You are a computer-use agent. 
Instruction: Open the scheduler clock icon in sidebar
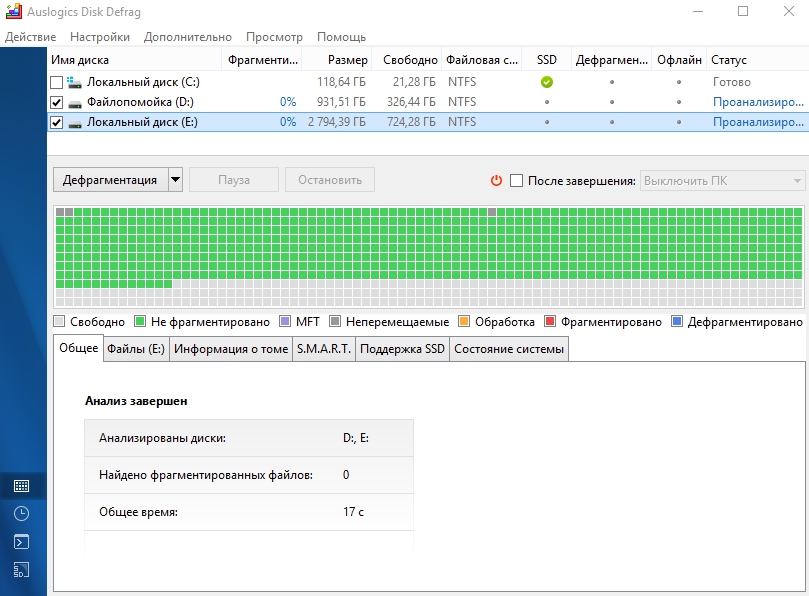21,514
